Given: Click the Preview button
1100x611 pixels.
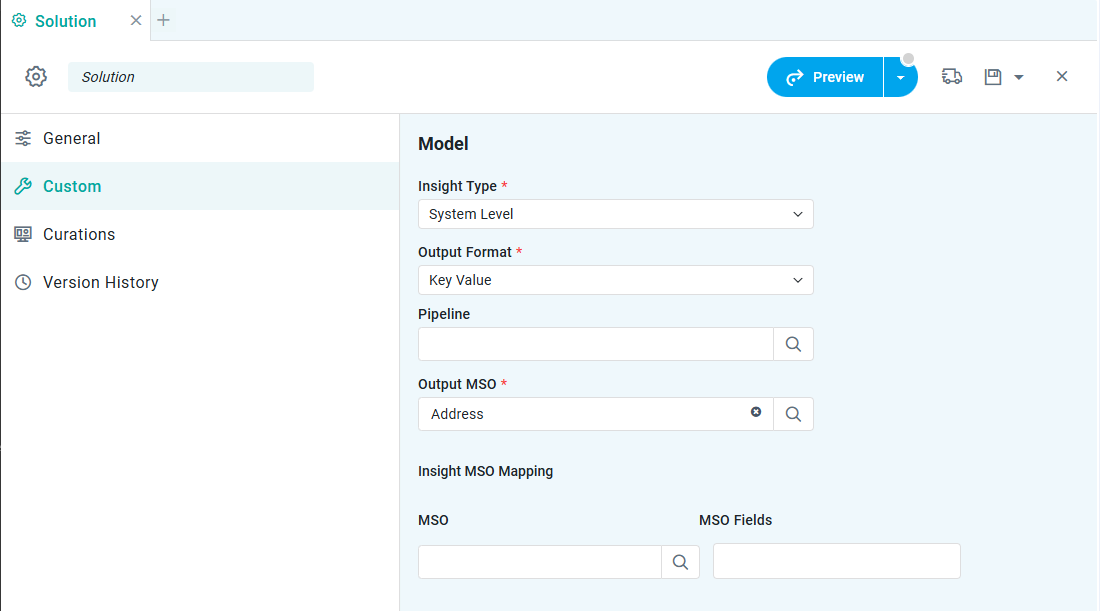Looking at the screenshot, I should click(x=825, y=77).
